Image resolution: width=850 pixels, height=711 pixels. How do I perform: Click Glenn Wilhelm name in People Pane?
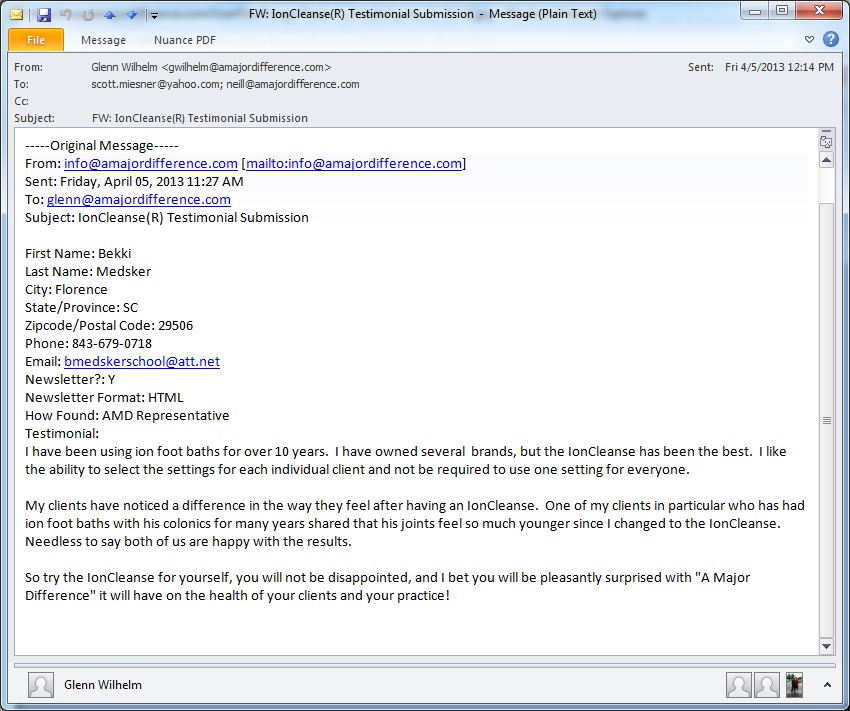pyautogui.click(x=103, y=685)
